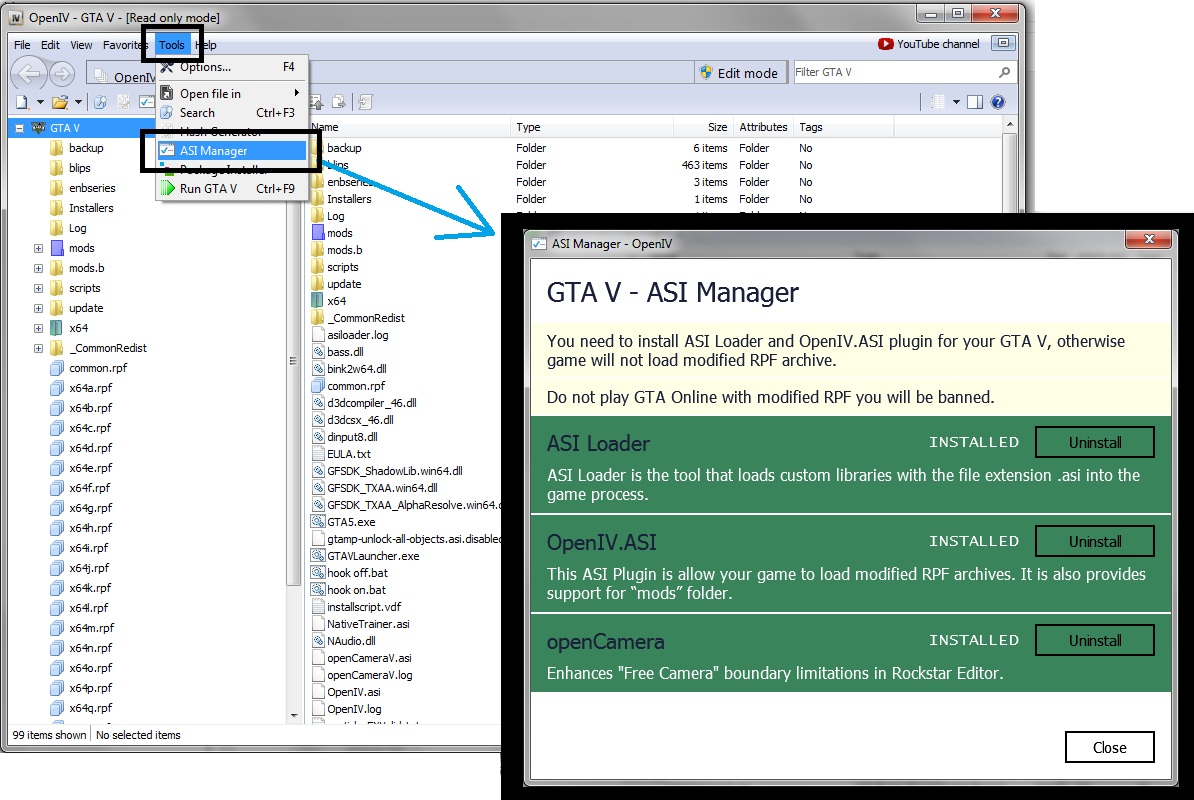Click the extract-up toolbar icon right of the menu
The width and height of the screenshot is (1194, 800).
(317, 102)
